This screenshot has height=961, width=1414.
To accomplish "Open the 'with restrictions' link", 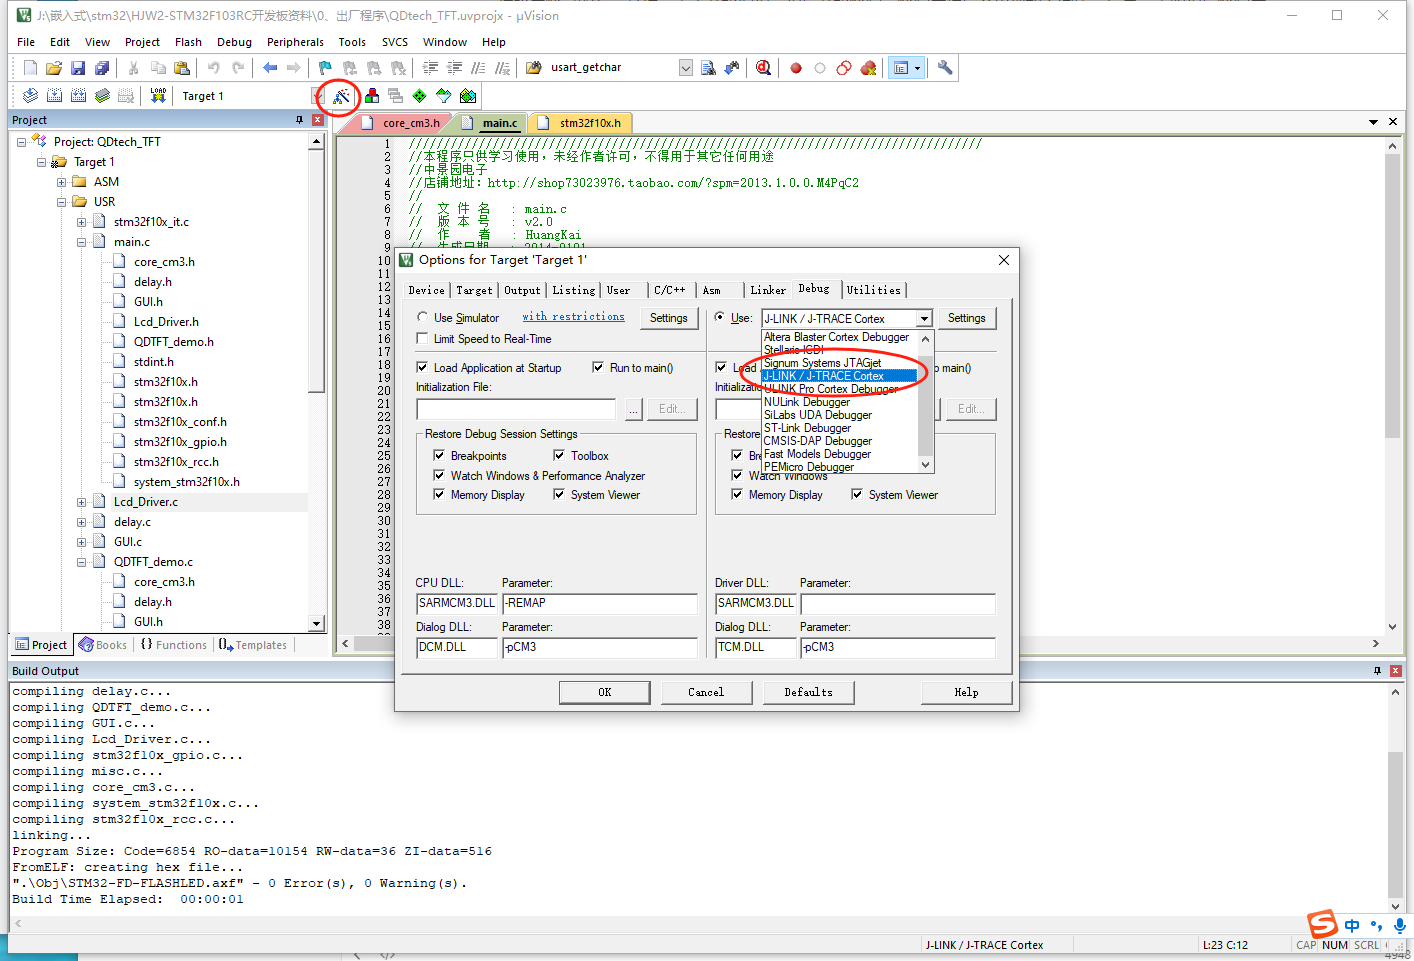I will (573, 317).
